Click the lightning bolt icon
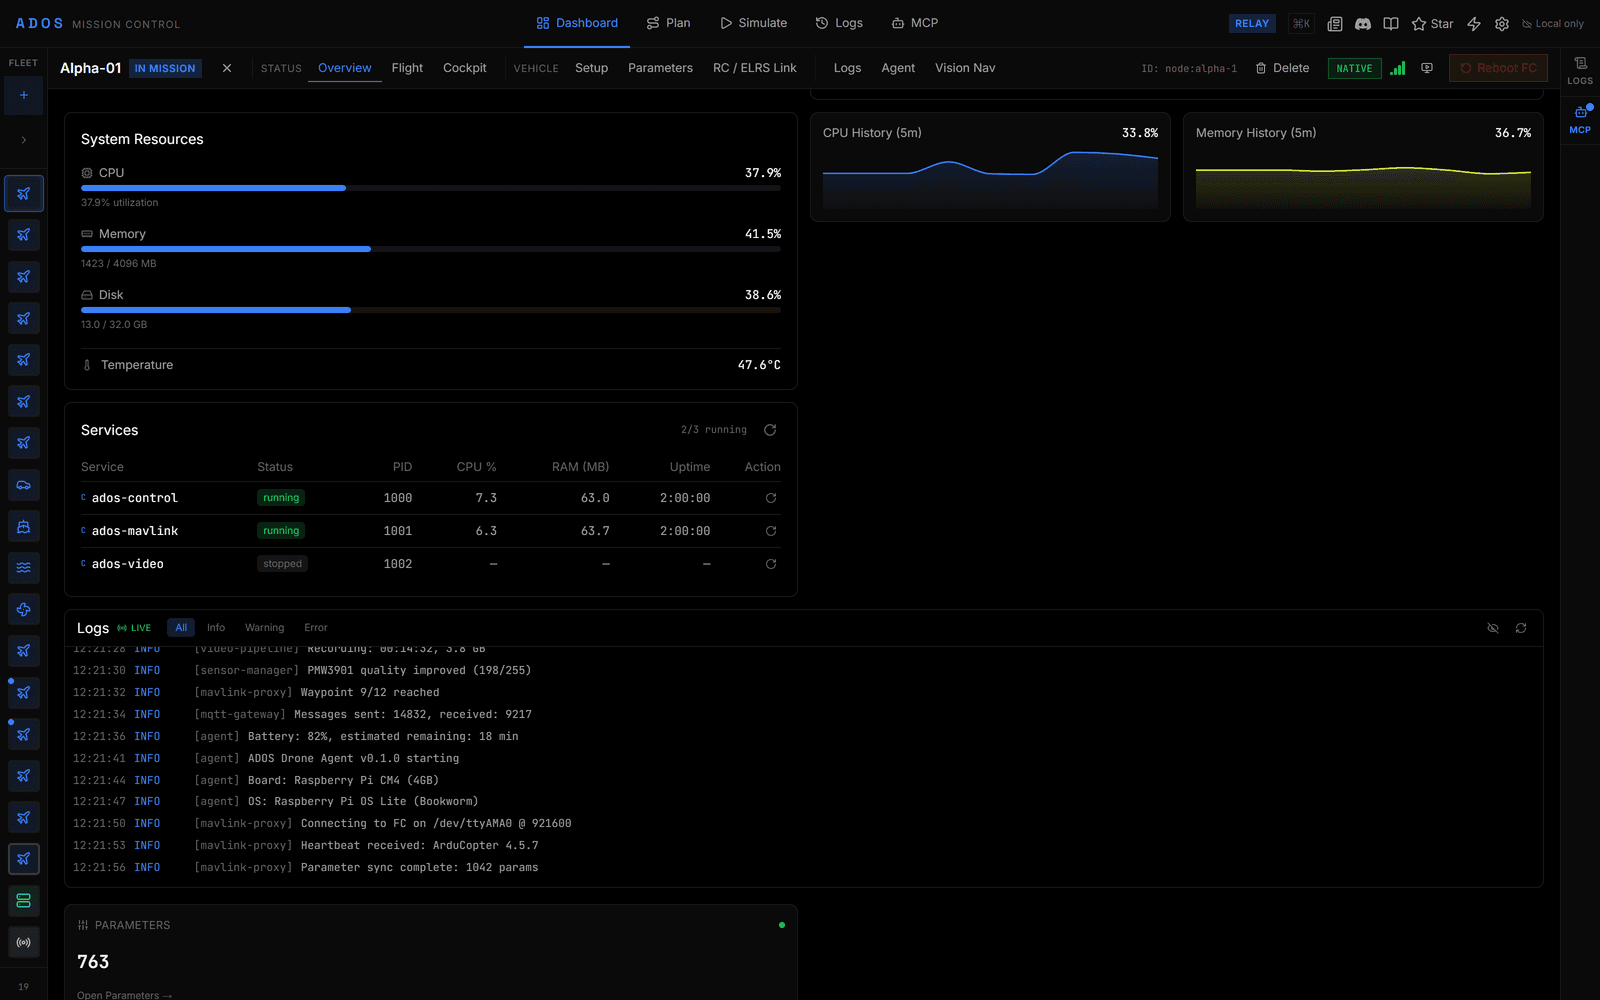The image size is (1600, 1000). tap(1474, 24)
